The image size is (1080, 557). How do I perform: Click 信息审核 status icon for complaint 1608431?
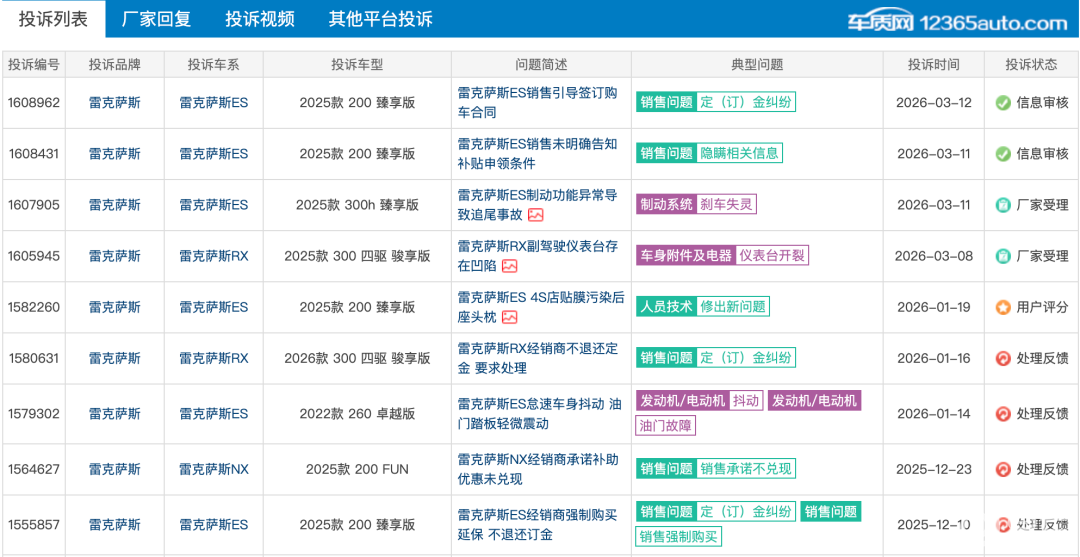coord(1003,154)
